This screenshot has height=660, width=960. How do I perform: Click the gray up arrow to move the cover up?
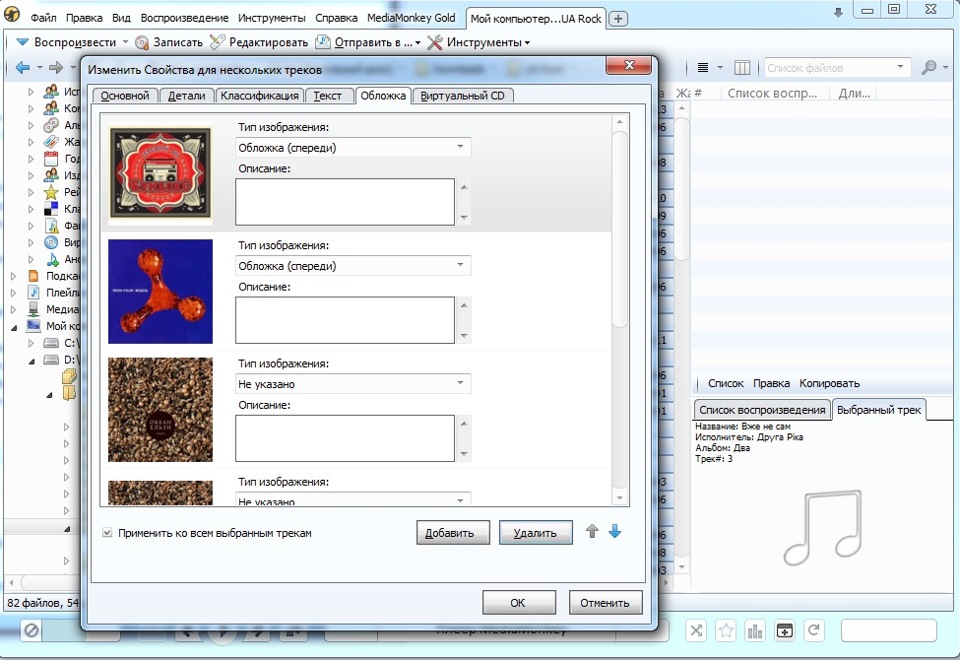pos(591,531)
